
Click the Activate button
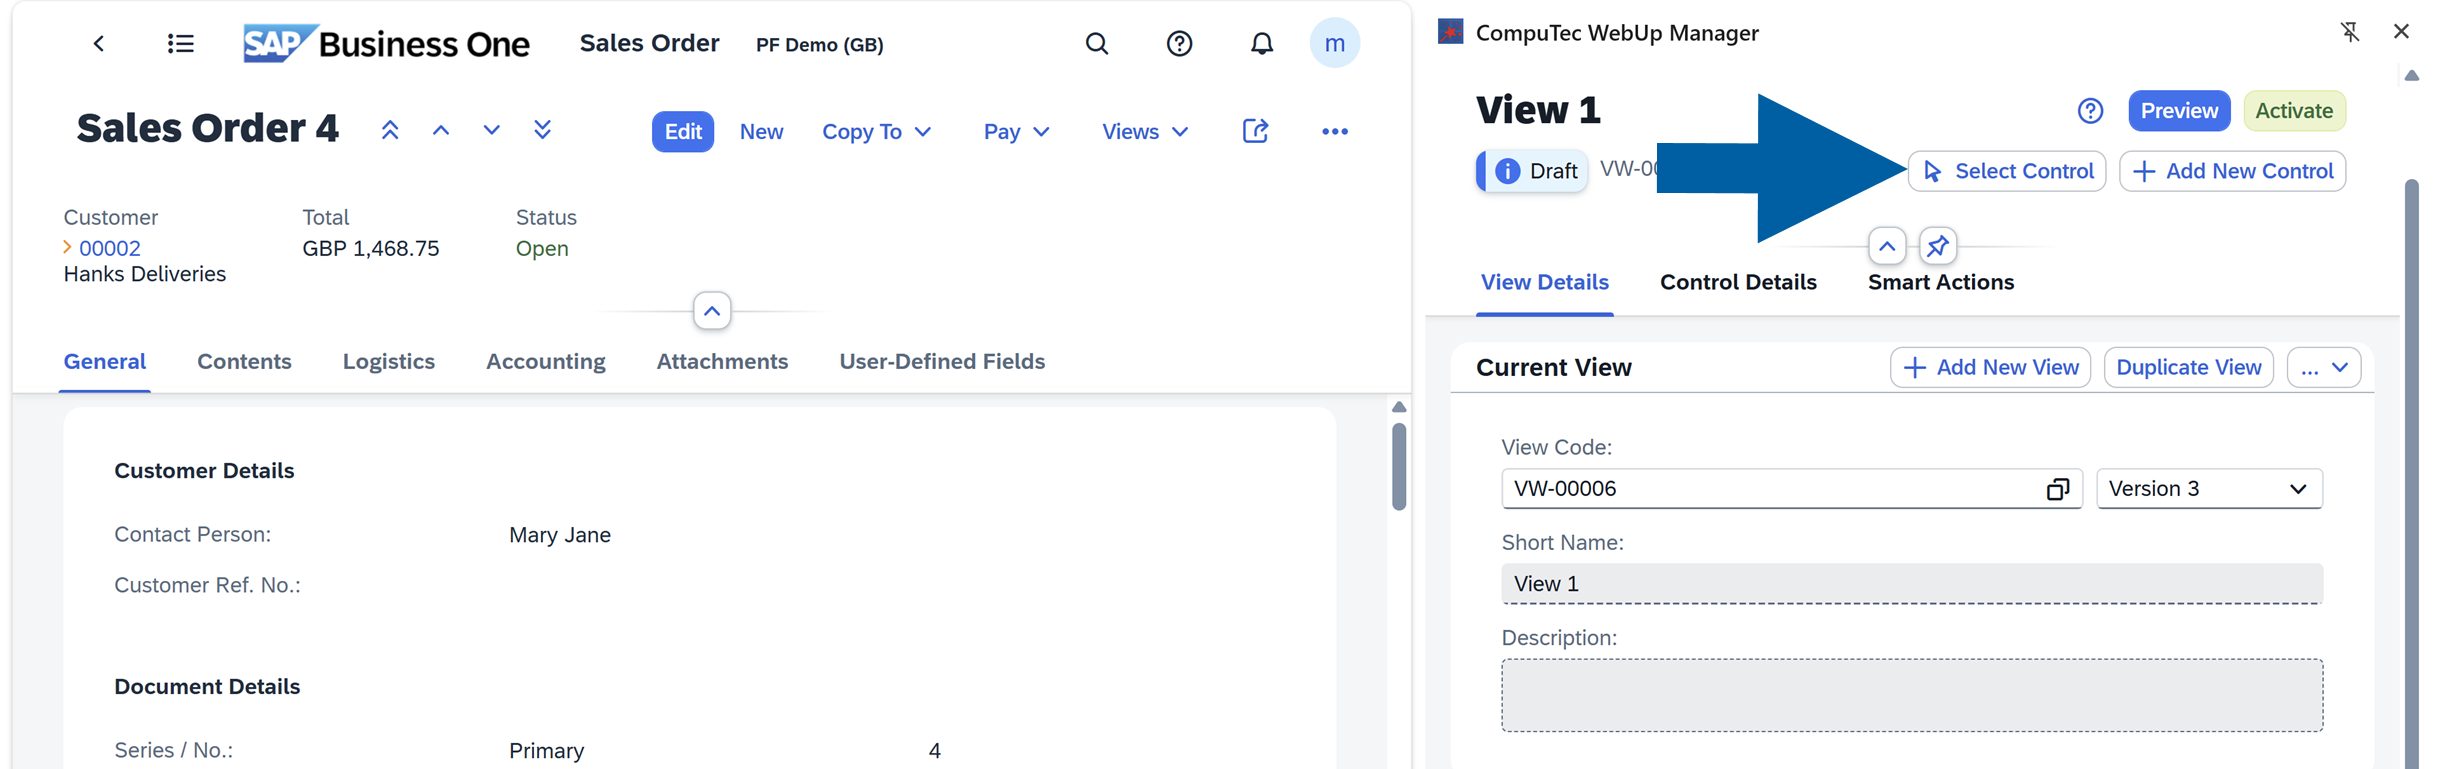coord(2294,111)
